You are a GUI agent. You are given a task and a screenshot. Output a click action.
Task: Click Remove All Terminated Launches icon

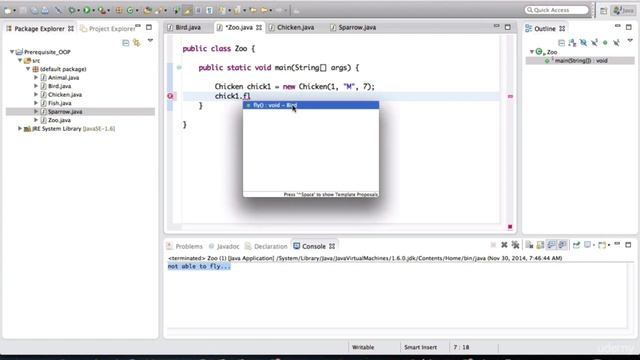pos(516,245)
